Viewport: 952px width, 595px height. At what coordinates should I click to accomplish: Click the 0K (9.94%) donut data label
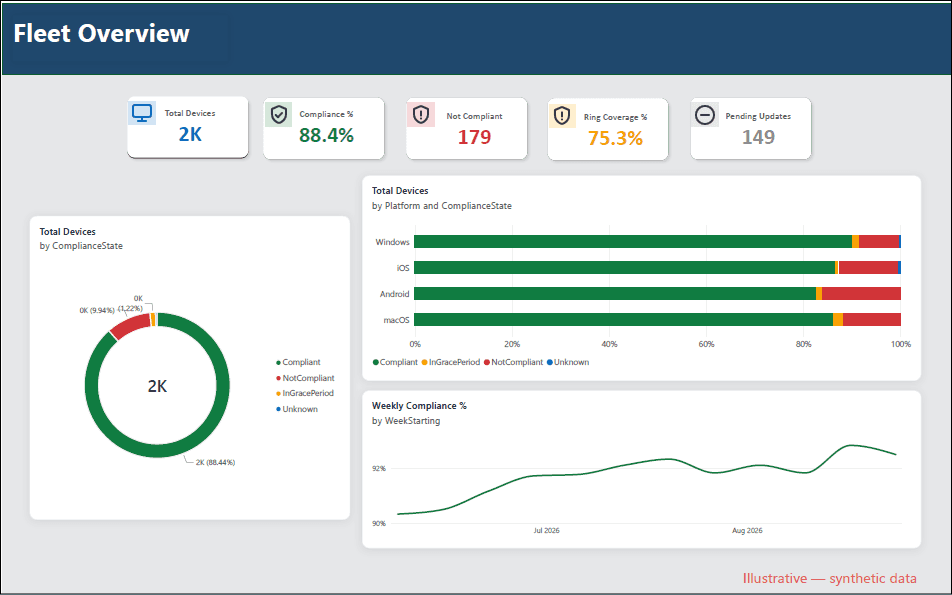tap(97, 310)
